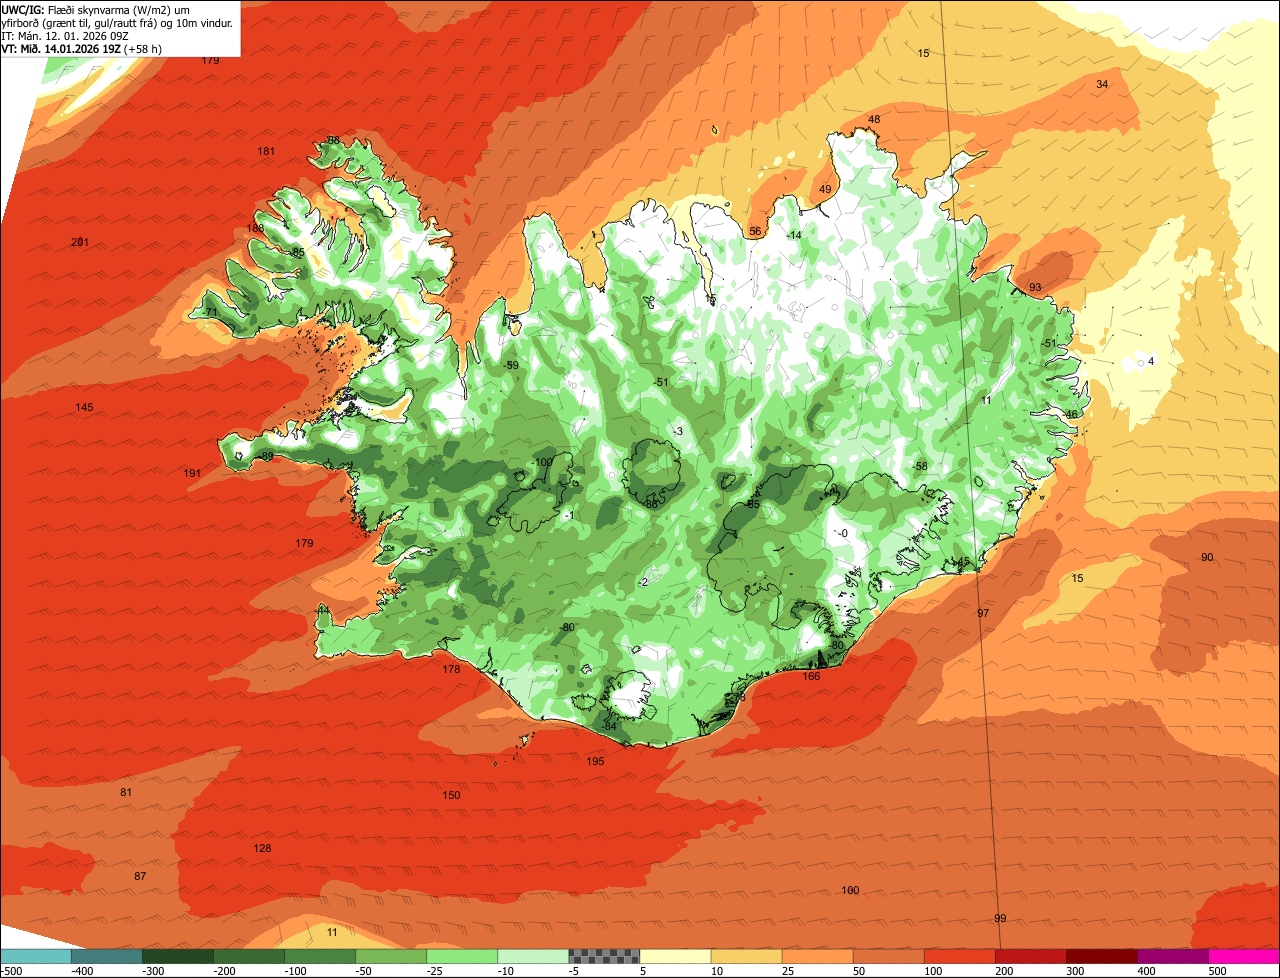Click the light orange swatch between 25 and 50
The height and width of the screenshot is (978, 1280).
click(x=817, y=956)
